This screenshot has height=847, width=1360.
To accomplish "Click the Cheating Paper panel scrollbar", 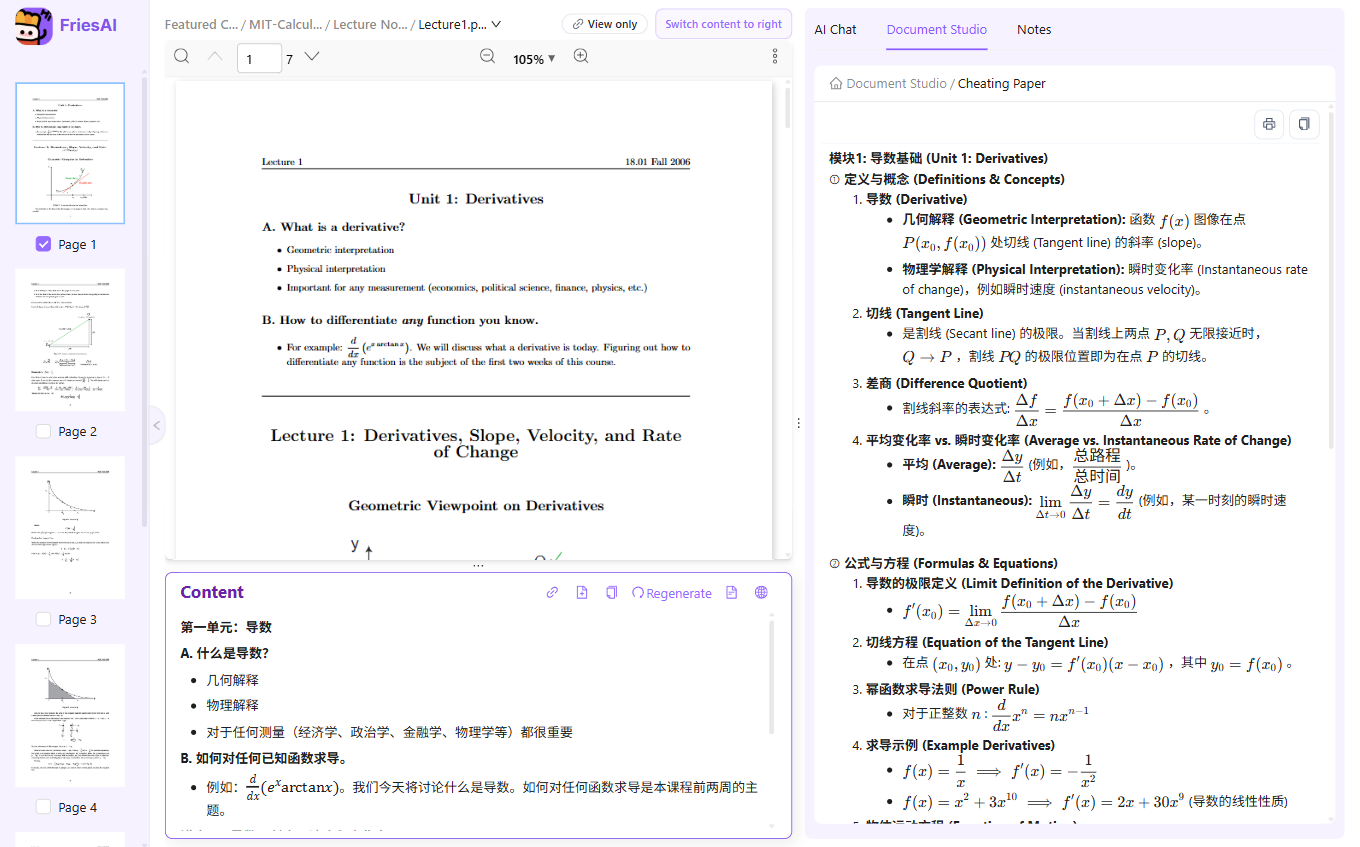I will 1330,280.
